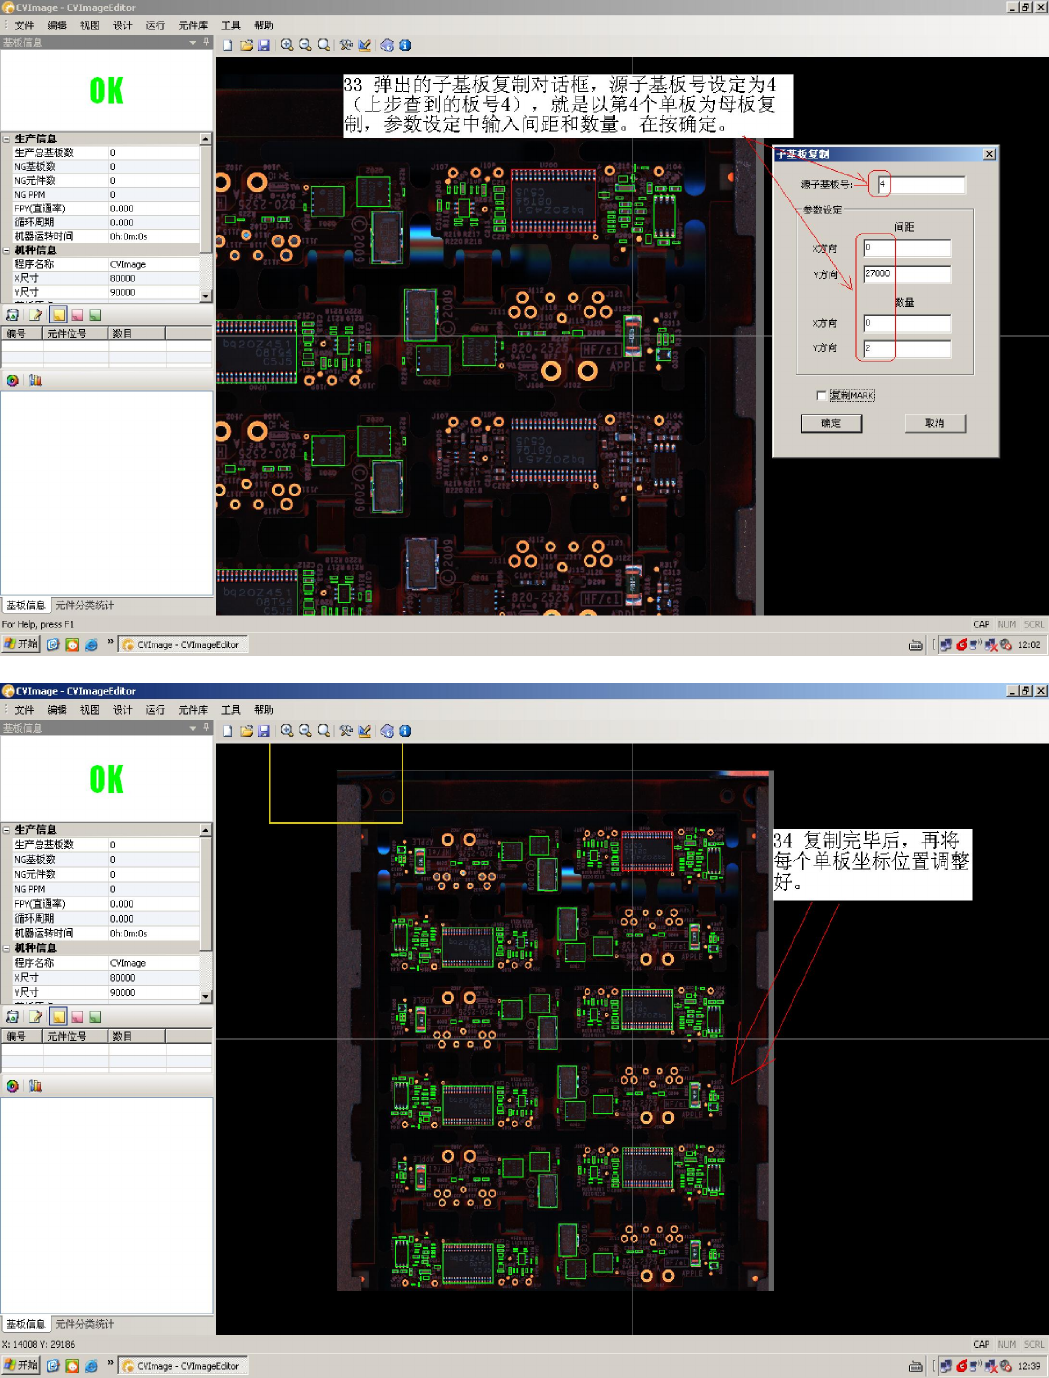The image size is (1049, 1378).
Task: Collapse 生产信息 group in lower window
Action: click(6, 830)
